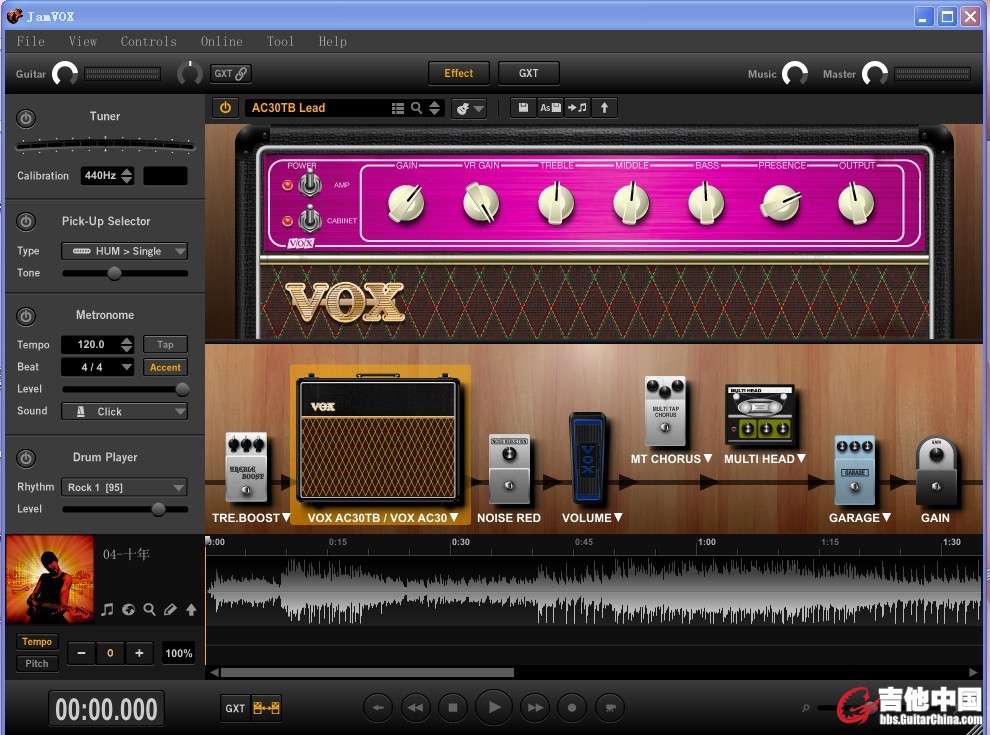Screen dimensions: 990x735
Task: Switch to the GXT view button
Action: click(528, 73)
